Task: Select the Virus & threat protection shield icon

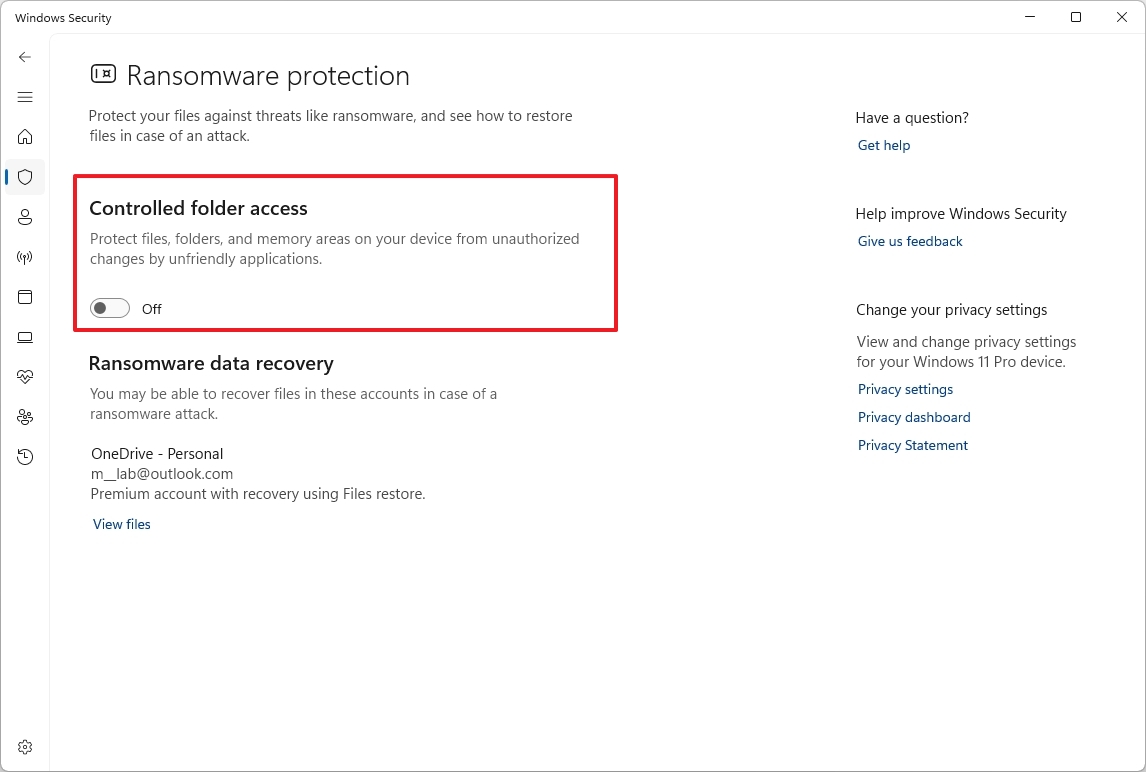Action: (x=25, y=177)
